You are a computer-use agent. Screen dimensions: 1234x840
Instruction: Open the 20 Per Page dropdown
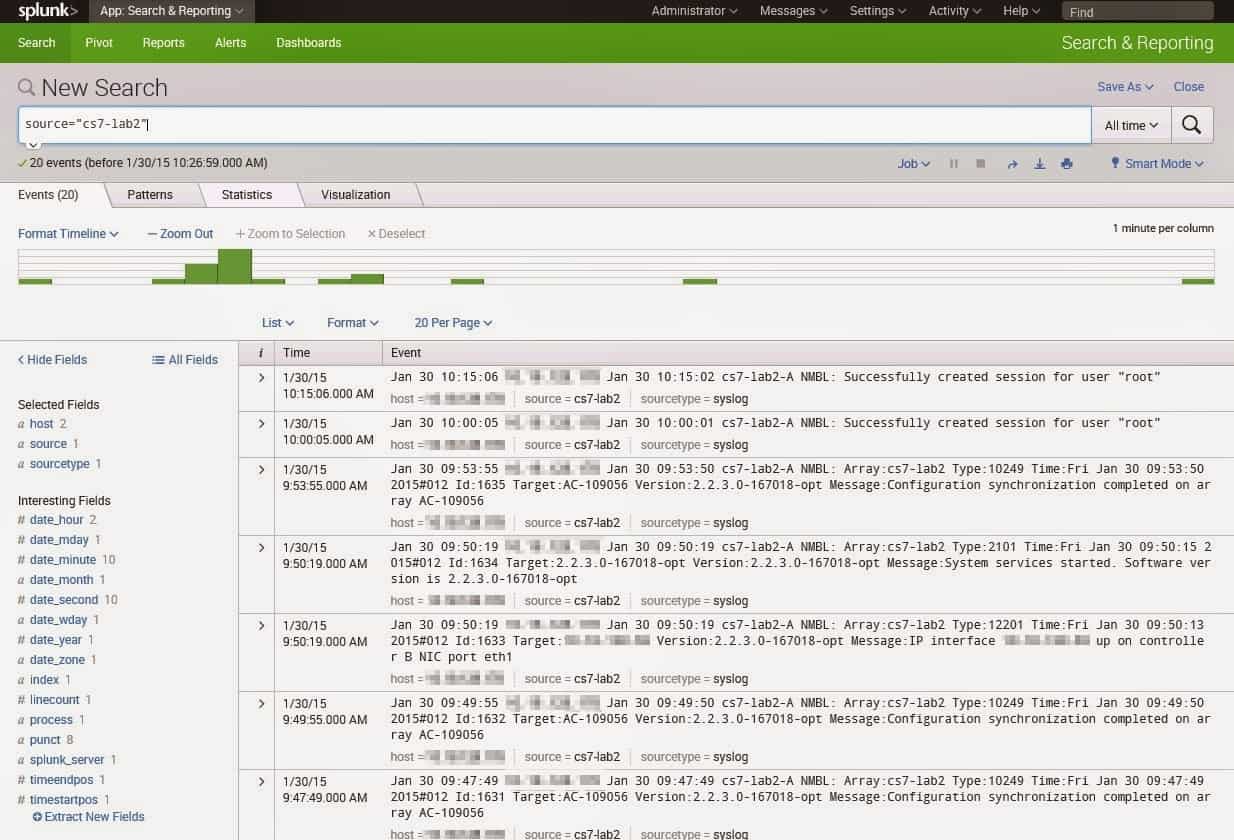[x=450, y=322]
